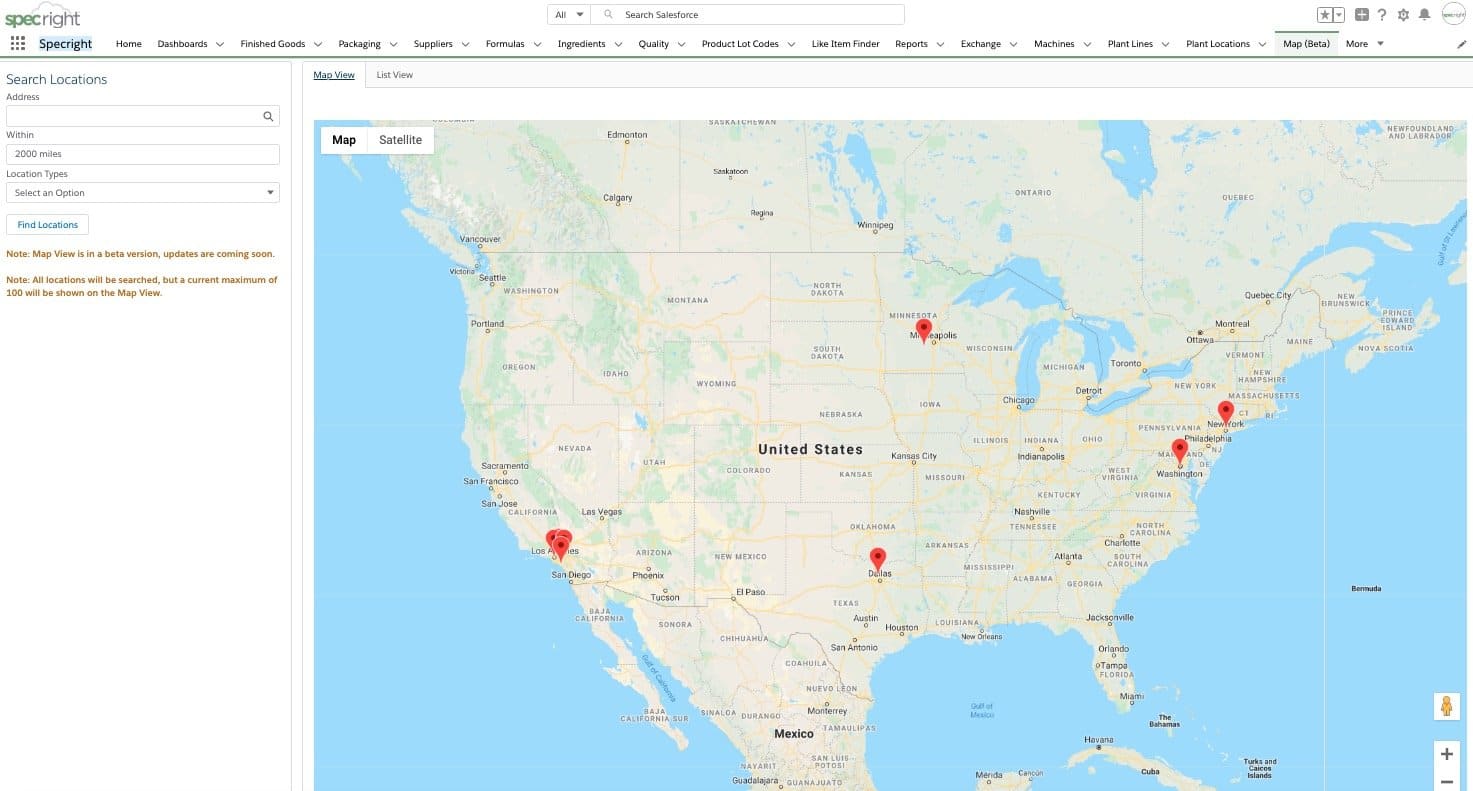Image resolution: width=1473 pixels, height=791 pixels.
Task: Click the Specright logo
Action: tap(43, 17)
